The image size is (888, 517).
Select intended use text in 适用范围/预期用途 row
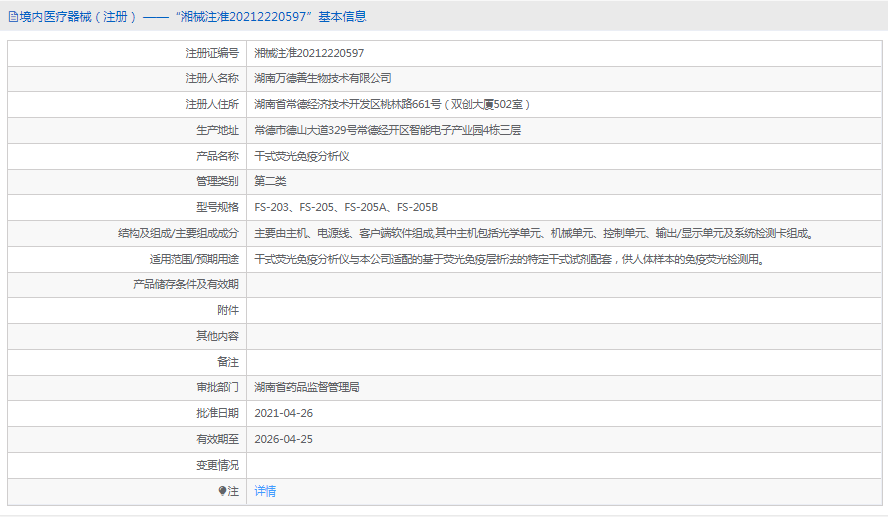click(510, 259)
